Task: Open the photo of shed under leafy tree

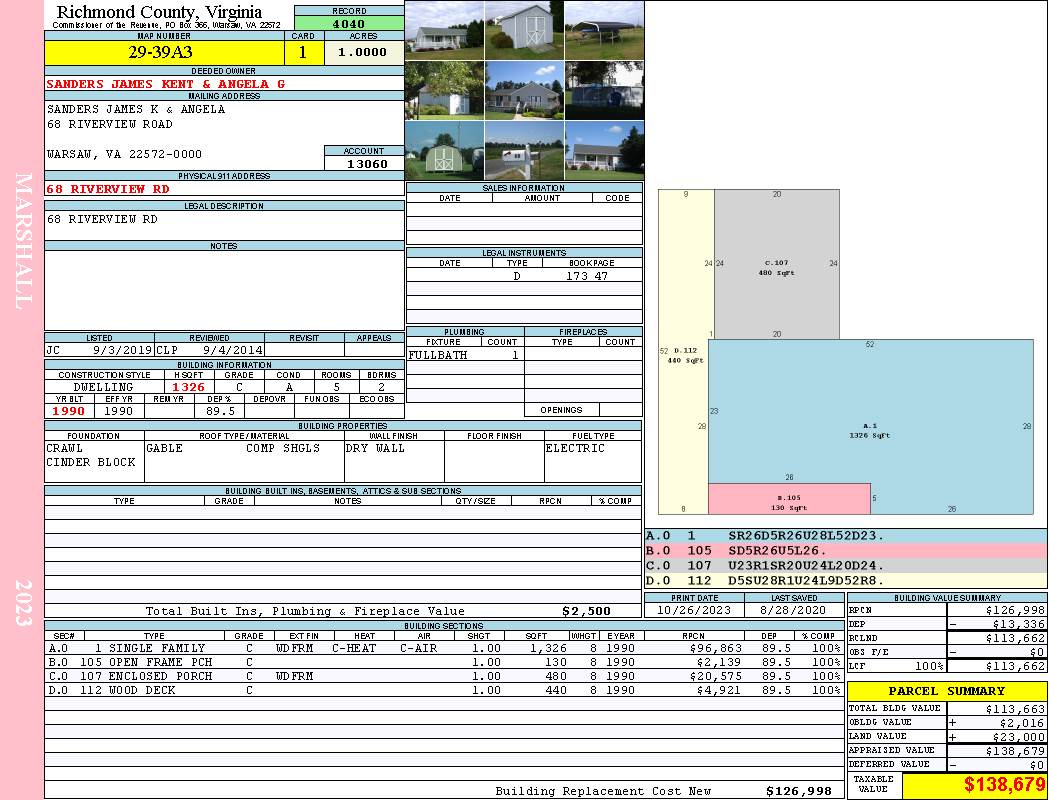Action: [445, 90]
